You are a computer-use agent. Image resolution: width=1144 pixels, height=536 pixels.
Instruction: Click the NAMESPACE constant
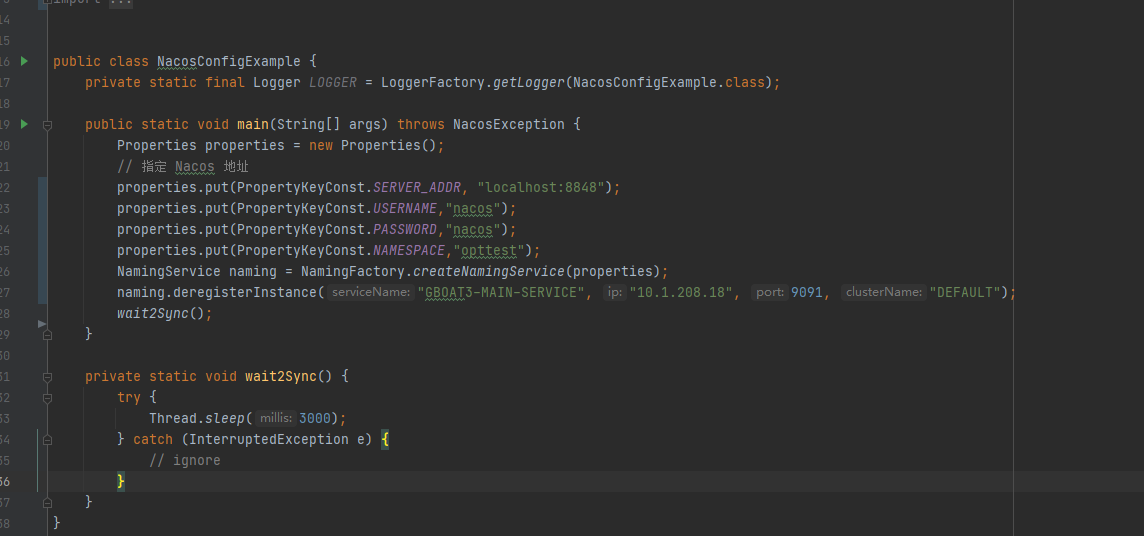(x=409, y=251)
